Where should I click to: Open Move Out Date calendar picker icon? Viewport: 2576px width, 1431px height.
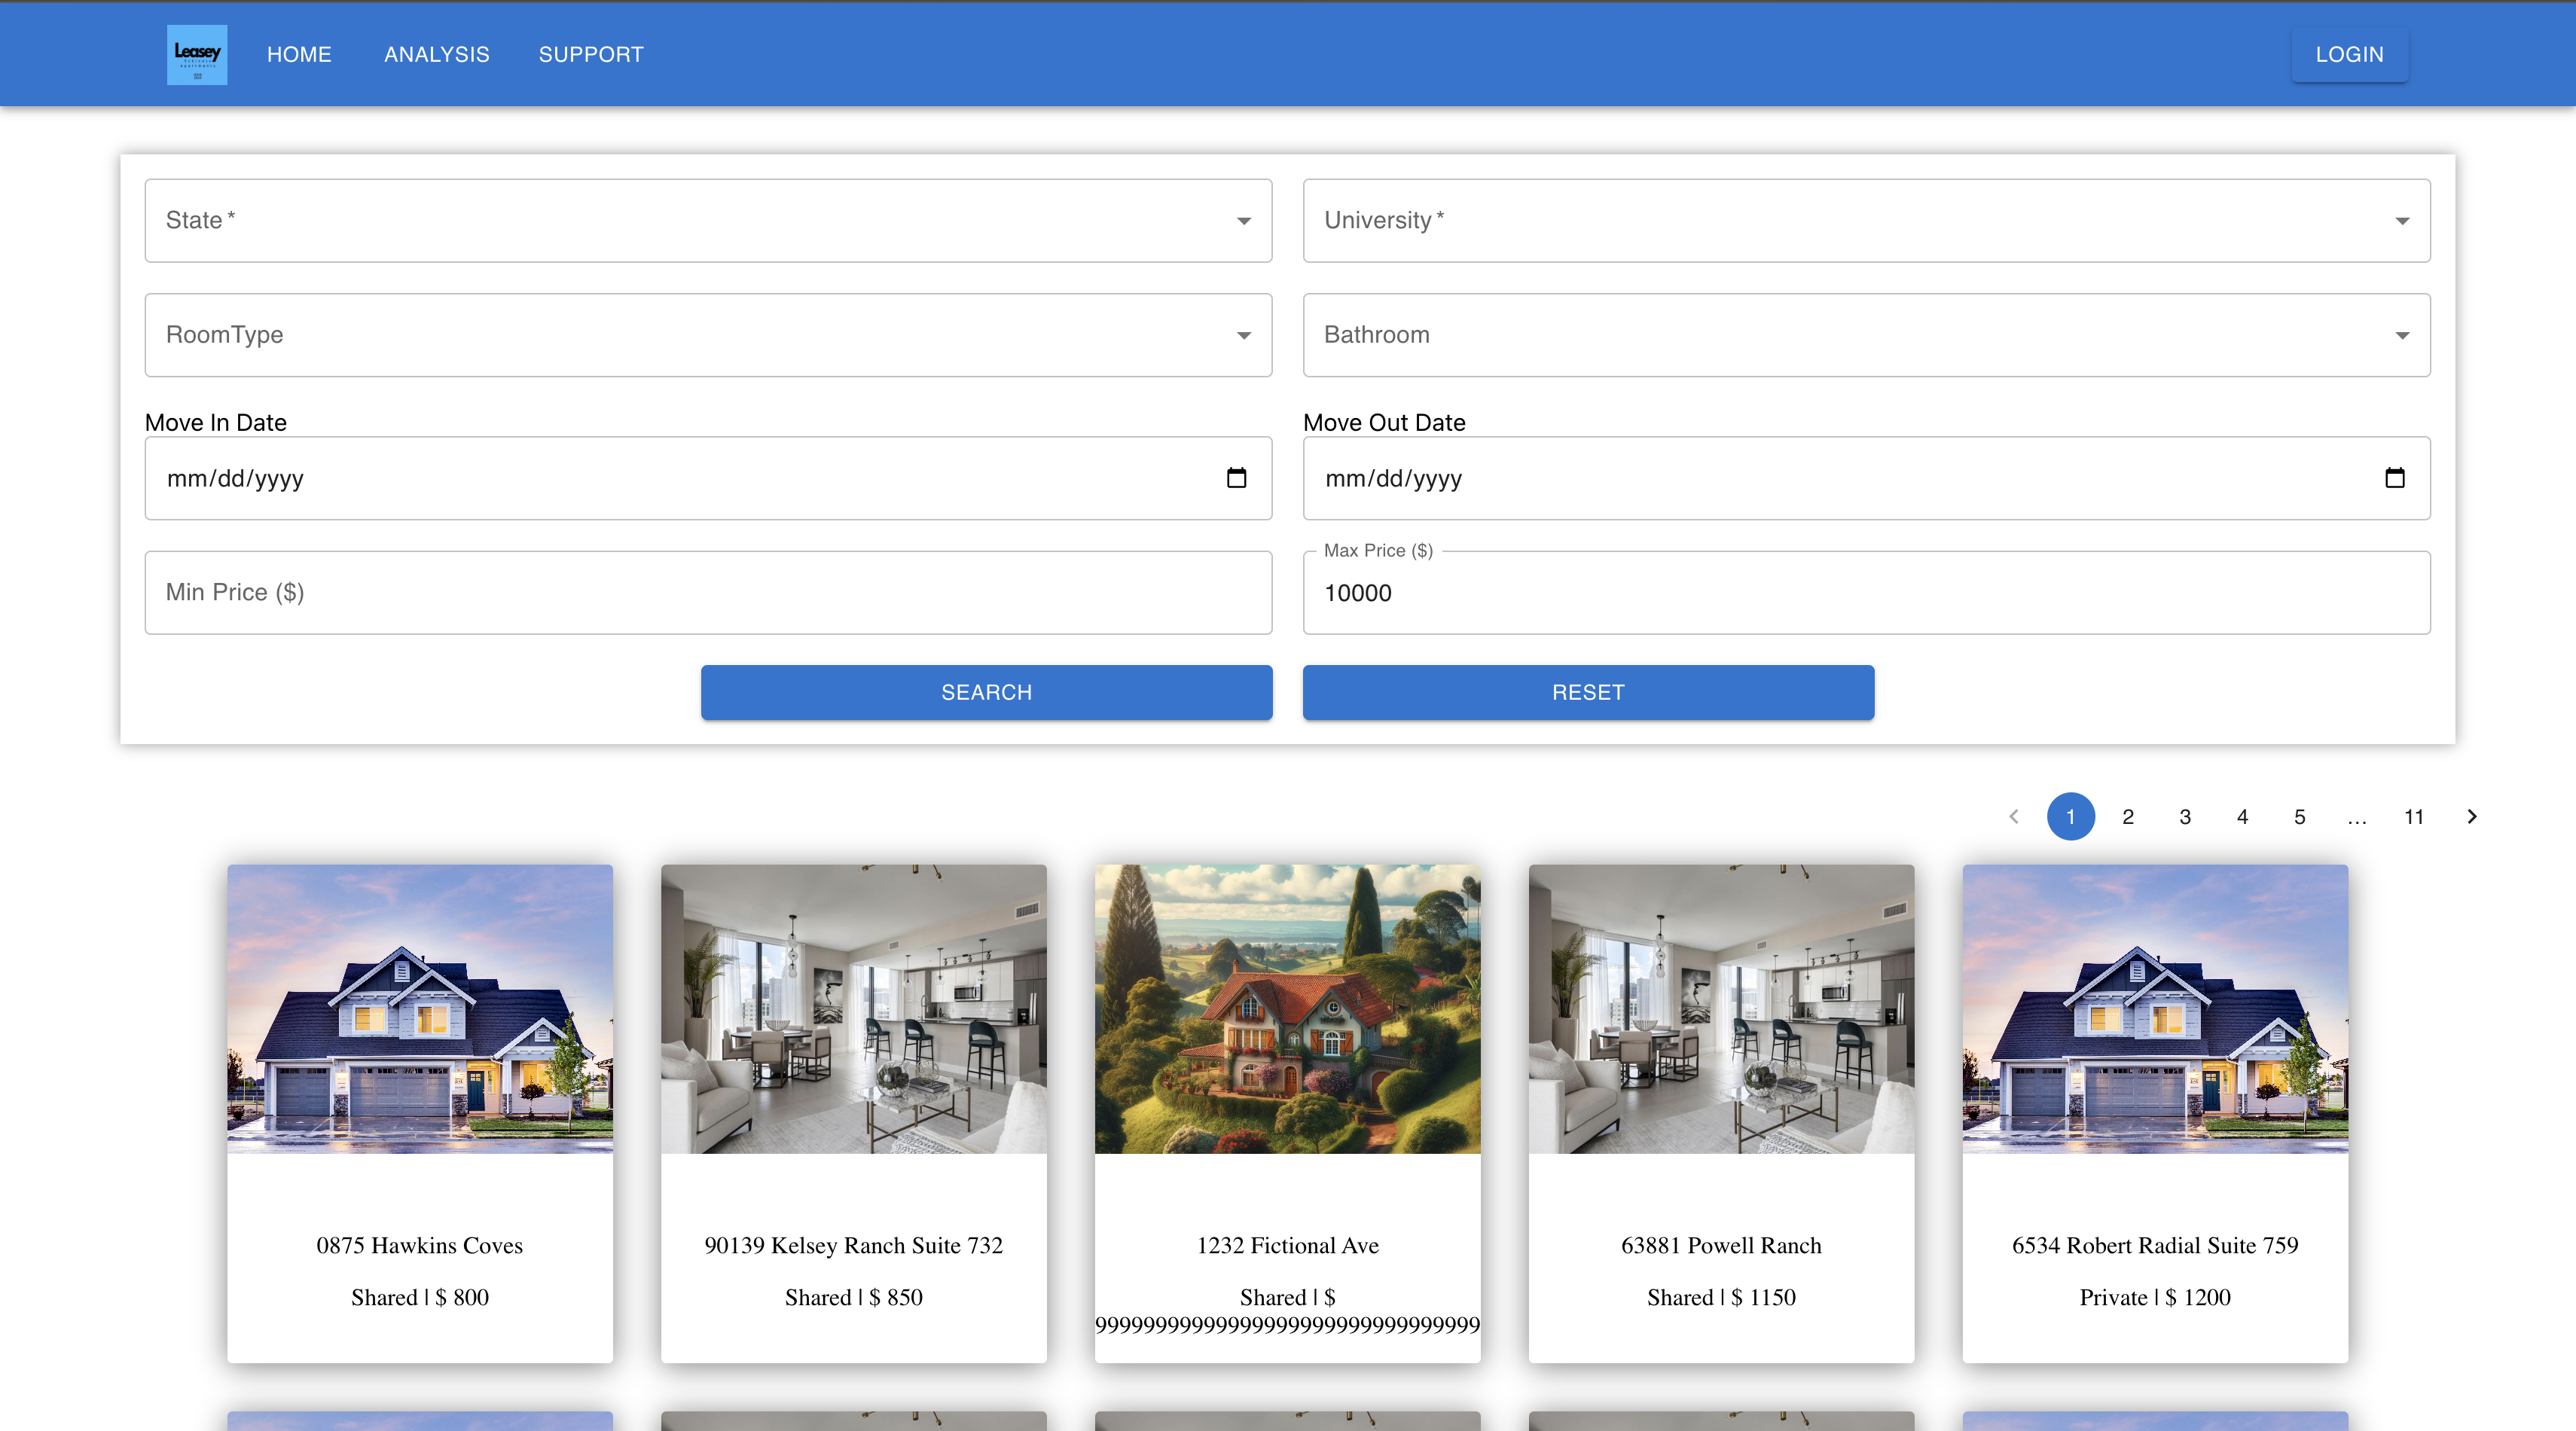[2394, 478]
